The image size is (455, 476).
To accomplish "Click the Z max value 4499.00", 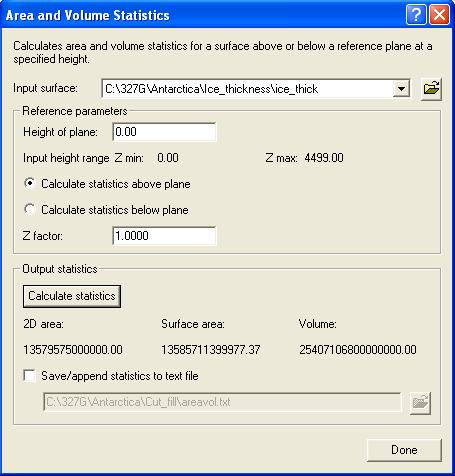I will 324,158.
